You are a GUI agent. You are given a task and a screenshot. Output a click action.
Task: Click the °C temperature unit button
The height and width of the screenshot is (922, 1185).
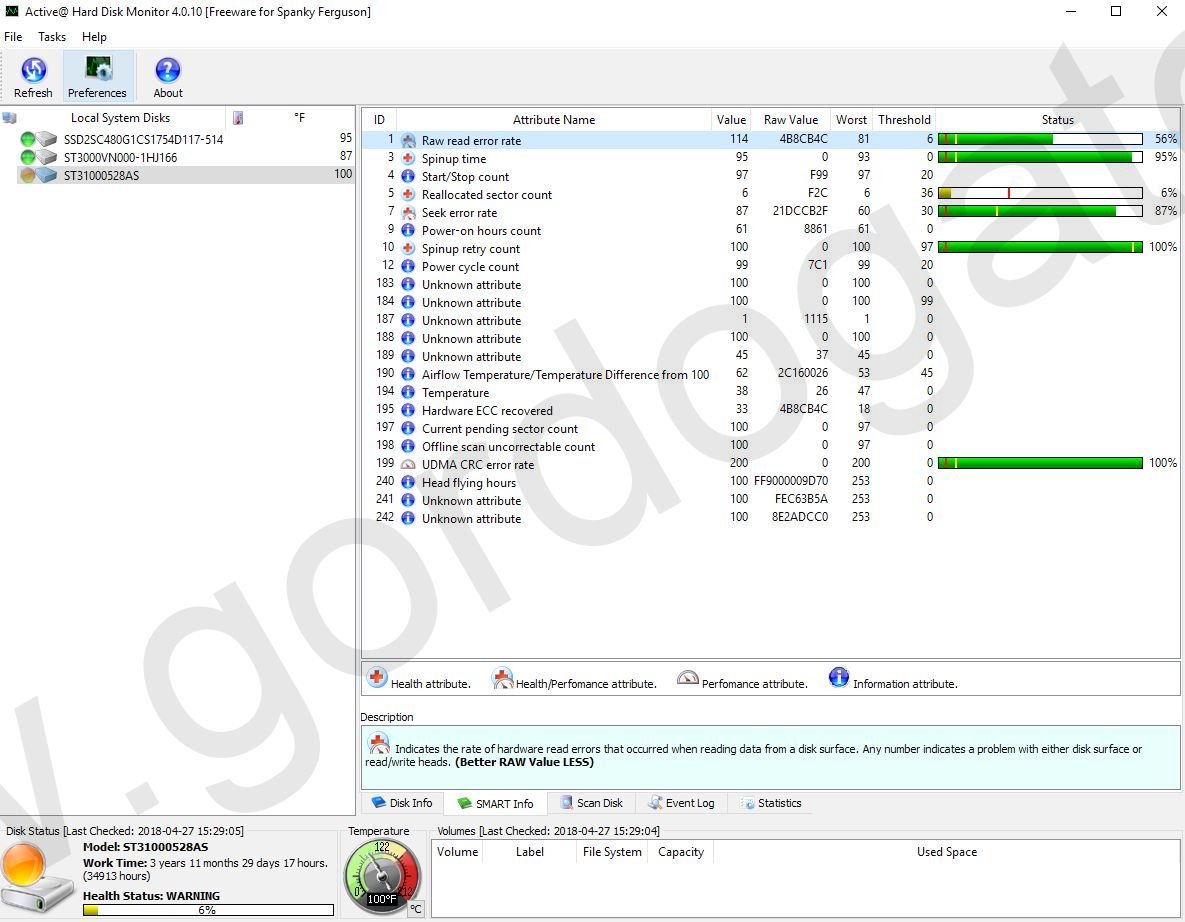(415, 909)
